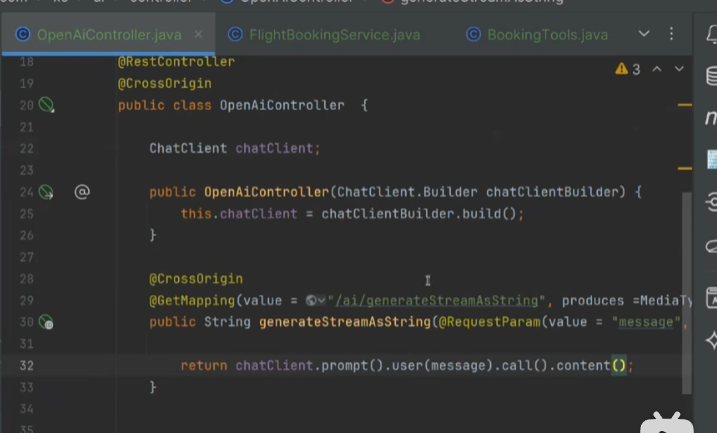Image resolution: width=717 pixels, height=433 pixels.
Task: Click the prompt() call on line 32
Action: tap(352, 366)
